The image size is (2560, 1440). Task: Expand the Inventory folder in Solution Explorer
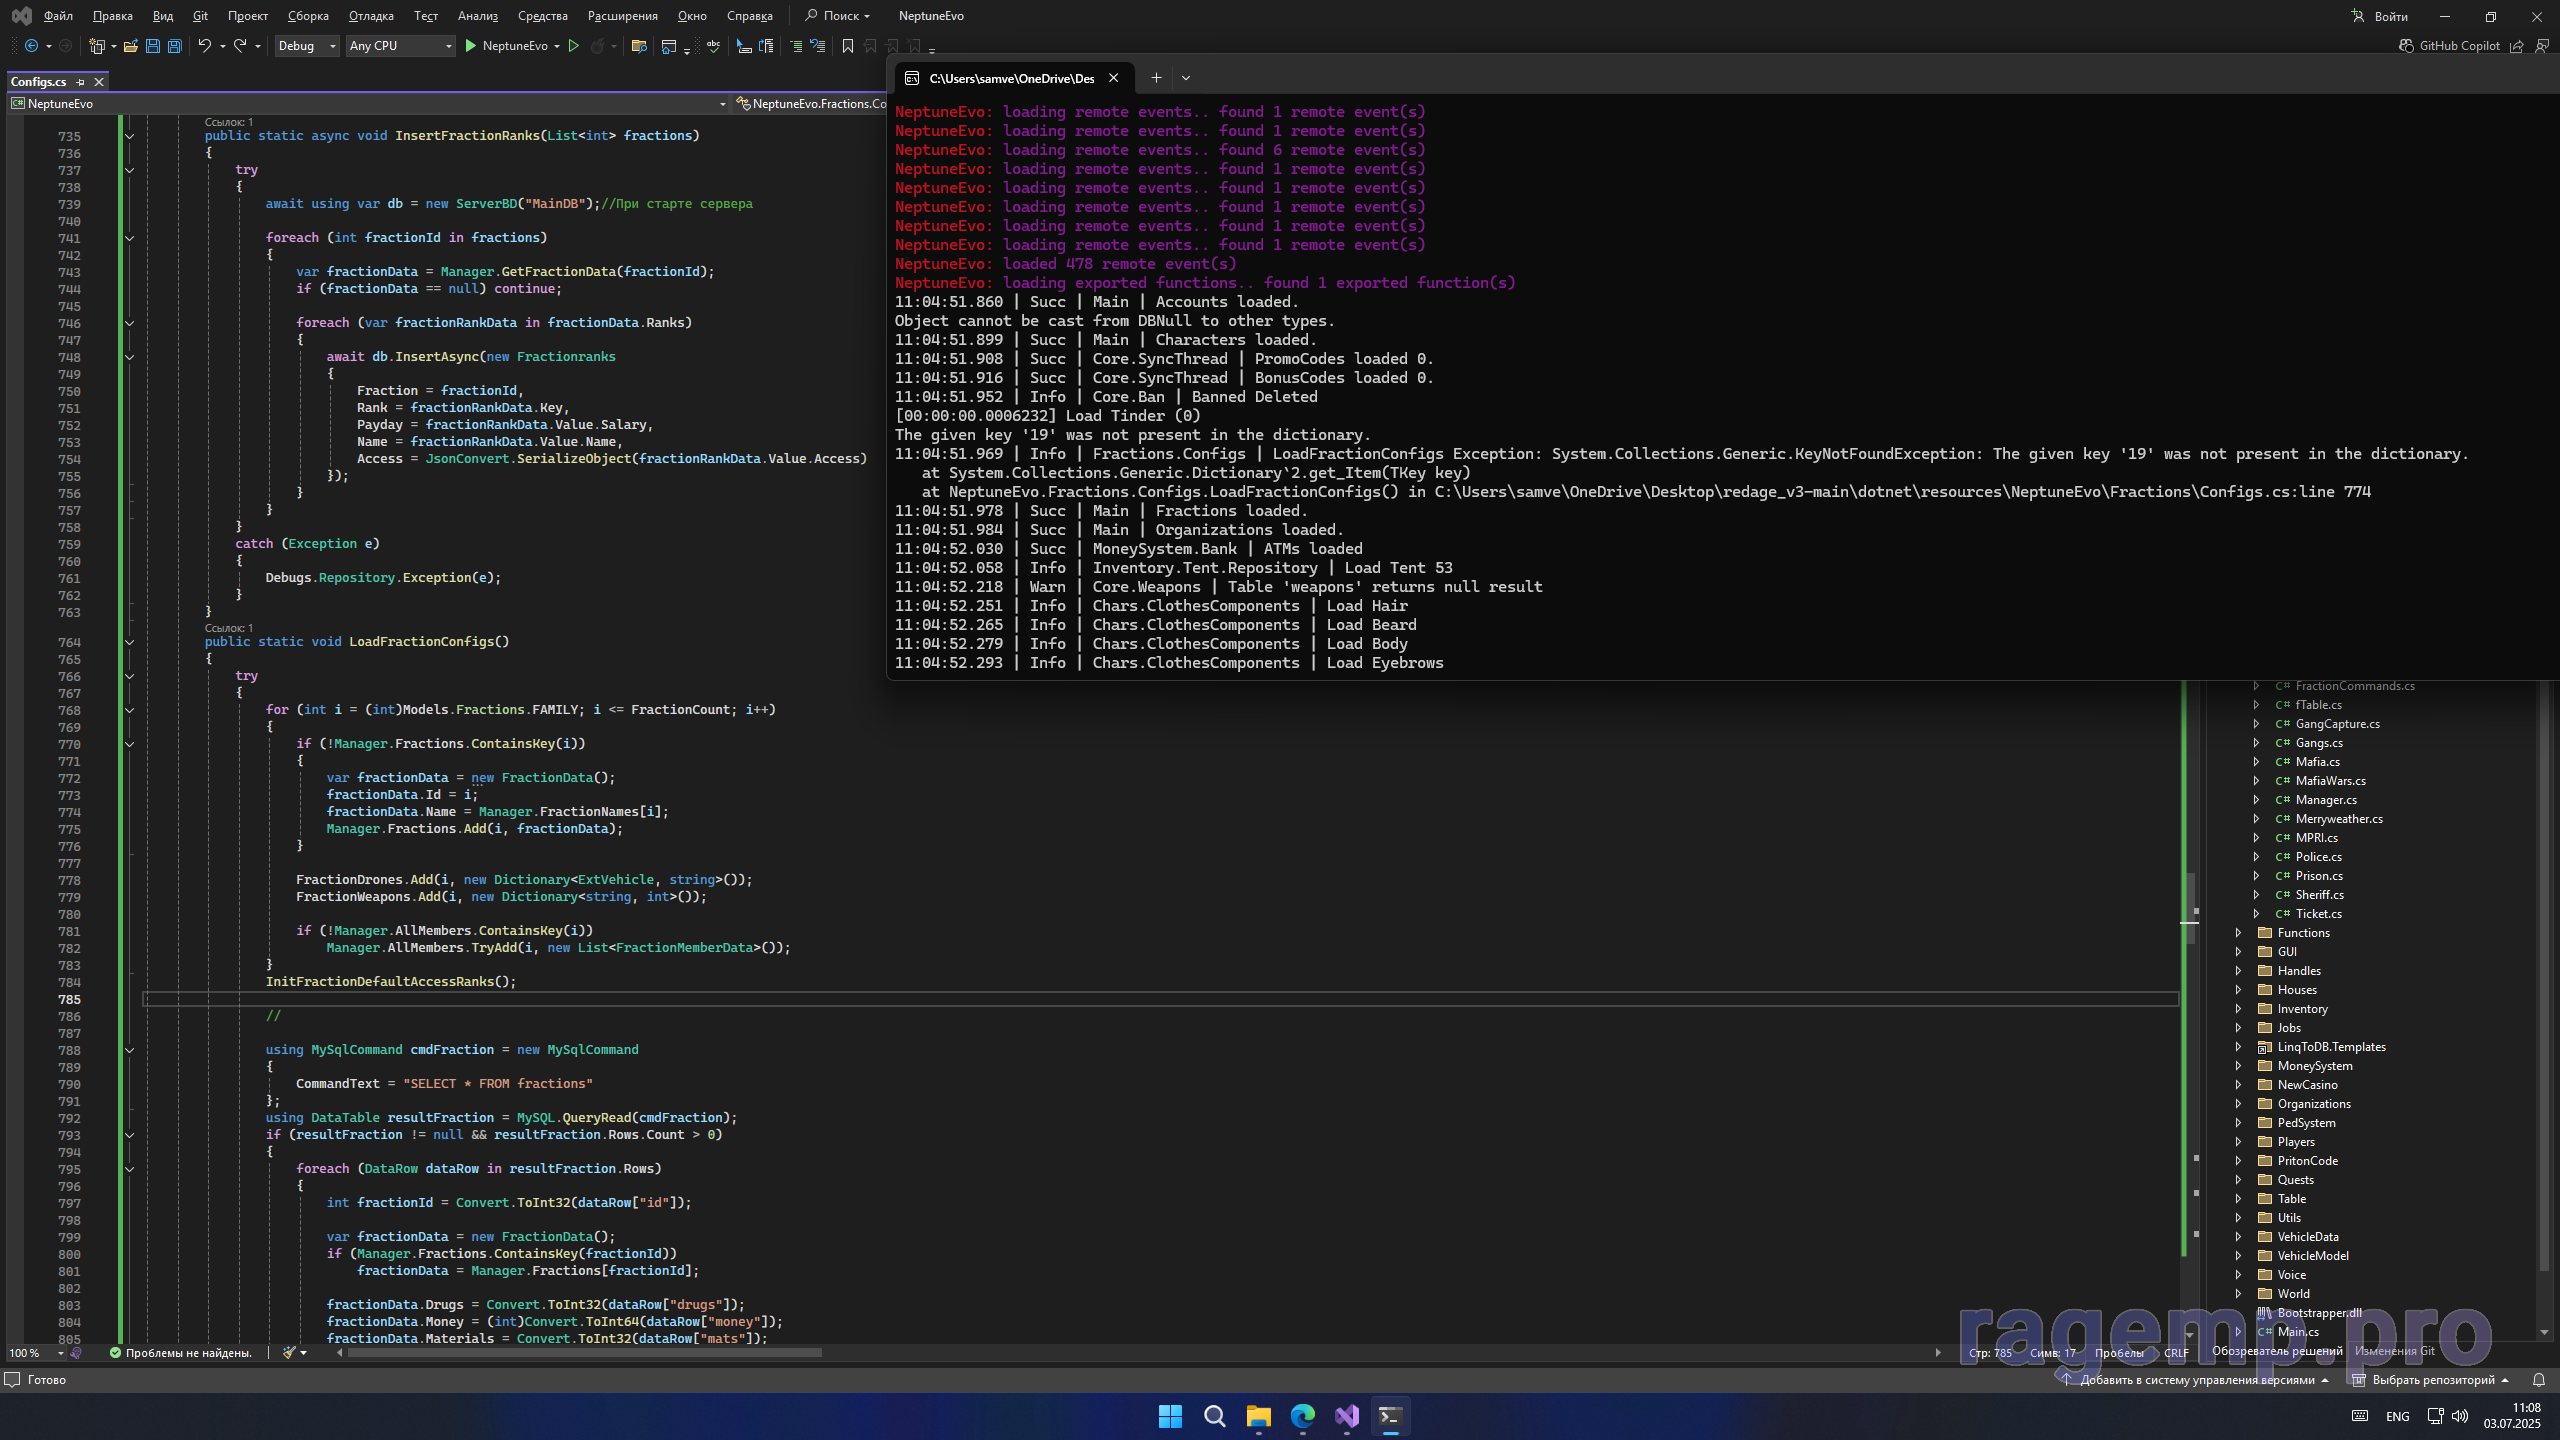(x=2239, y=1009)
